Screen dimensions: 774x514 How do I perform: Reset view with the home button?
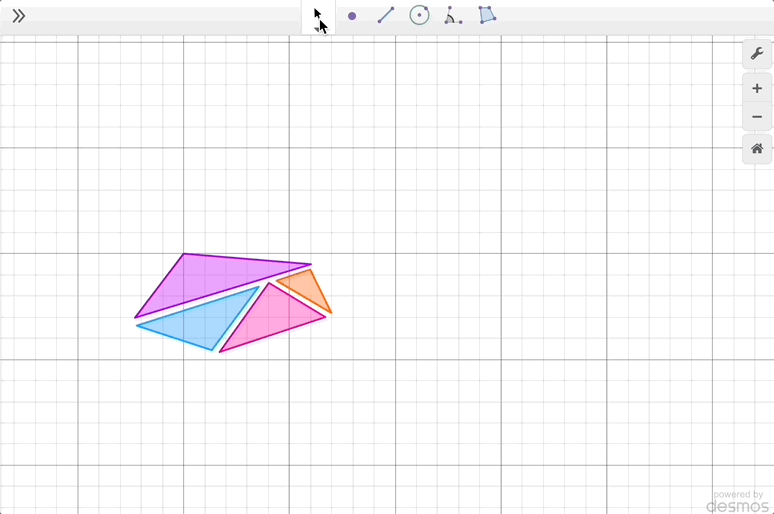[757, 149]
